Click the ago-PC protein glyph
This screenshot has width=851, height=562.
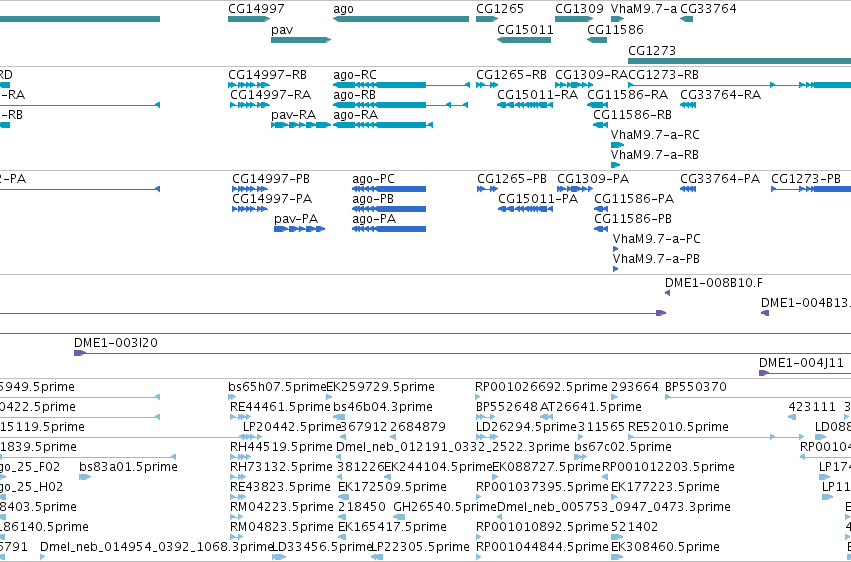(389, 189)
